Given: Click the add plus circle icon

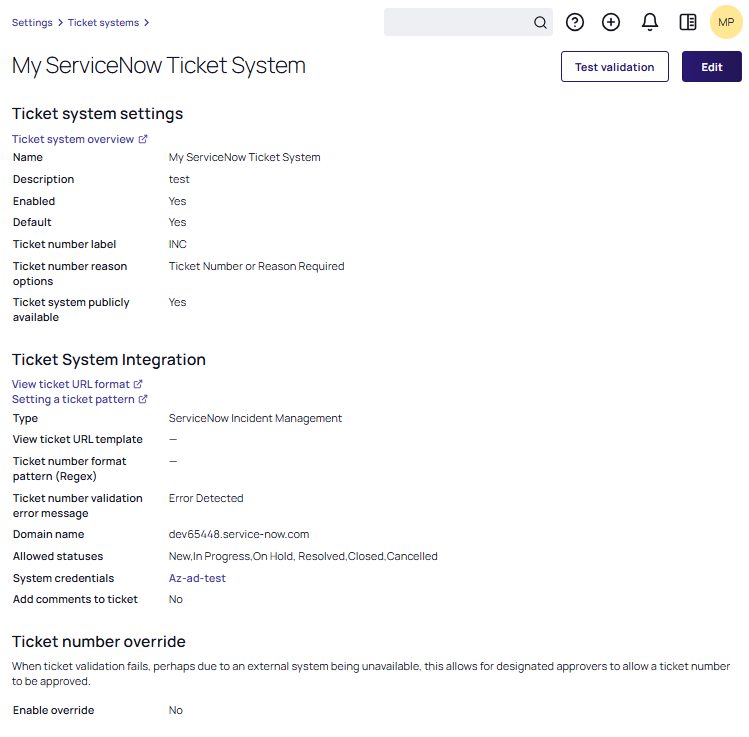Looking at the screenshot, I should click(611, 22).
